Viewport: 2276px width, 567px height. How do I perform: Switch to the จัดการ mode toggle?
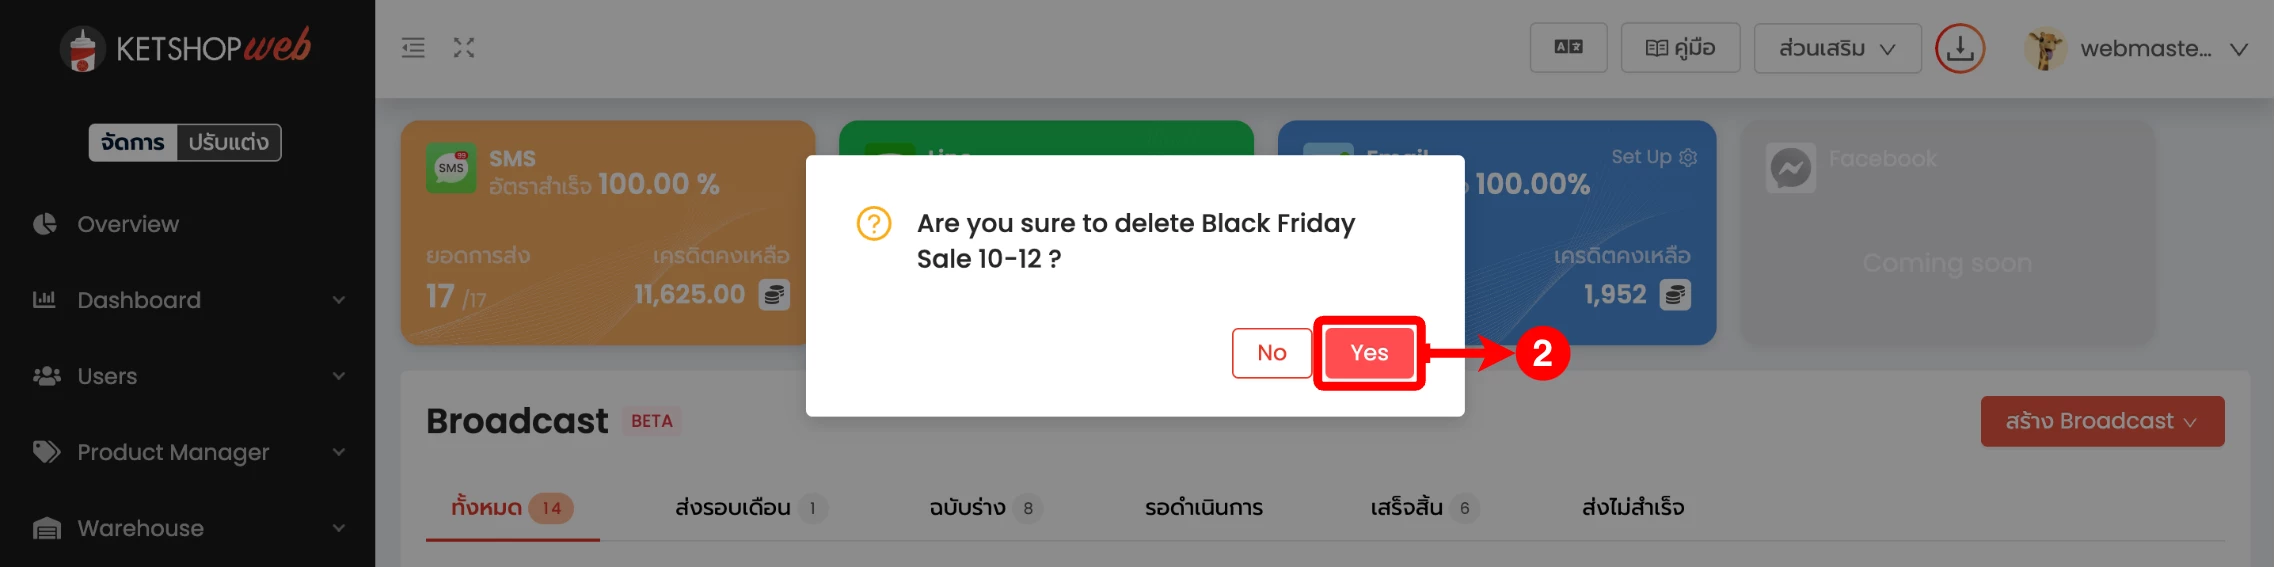133,142
